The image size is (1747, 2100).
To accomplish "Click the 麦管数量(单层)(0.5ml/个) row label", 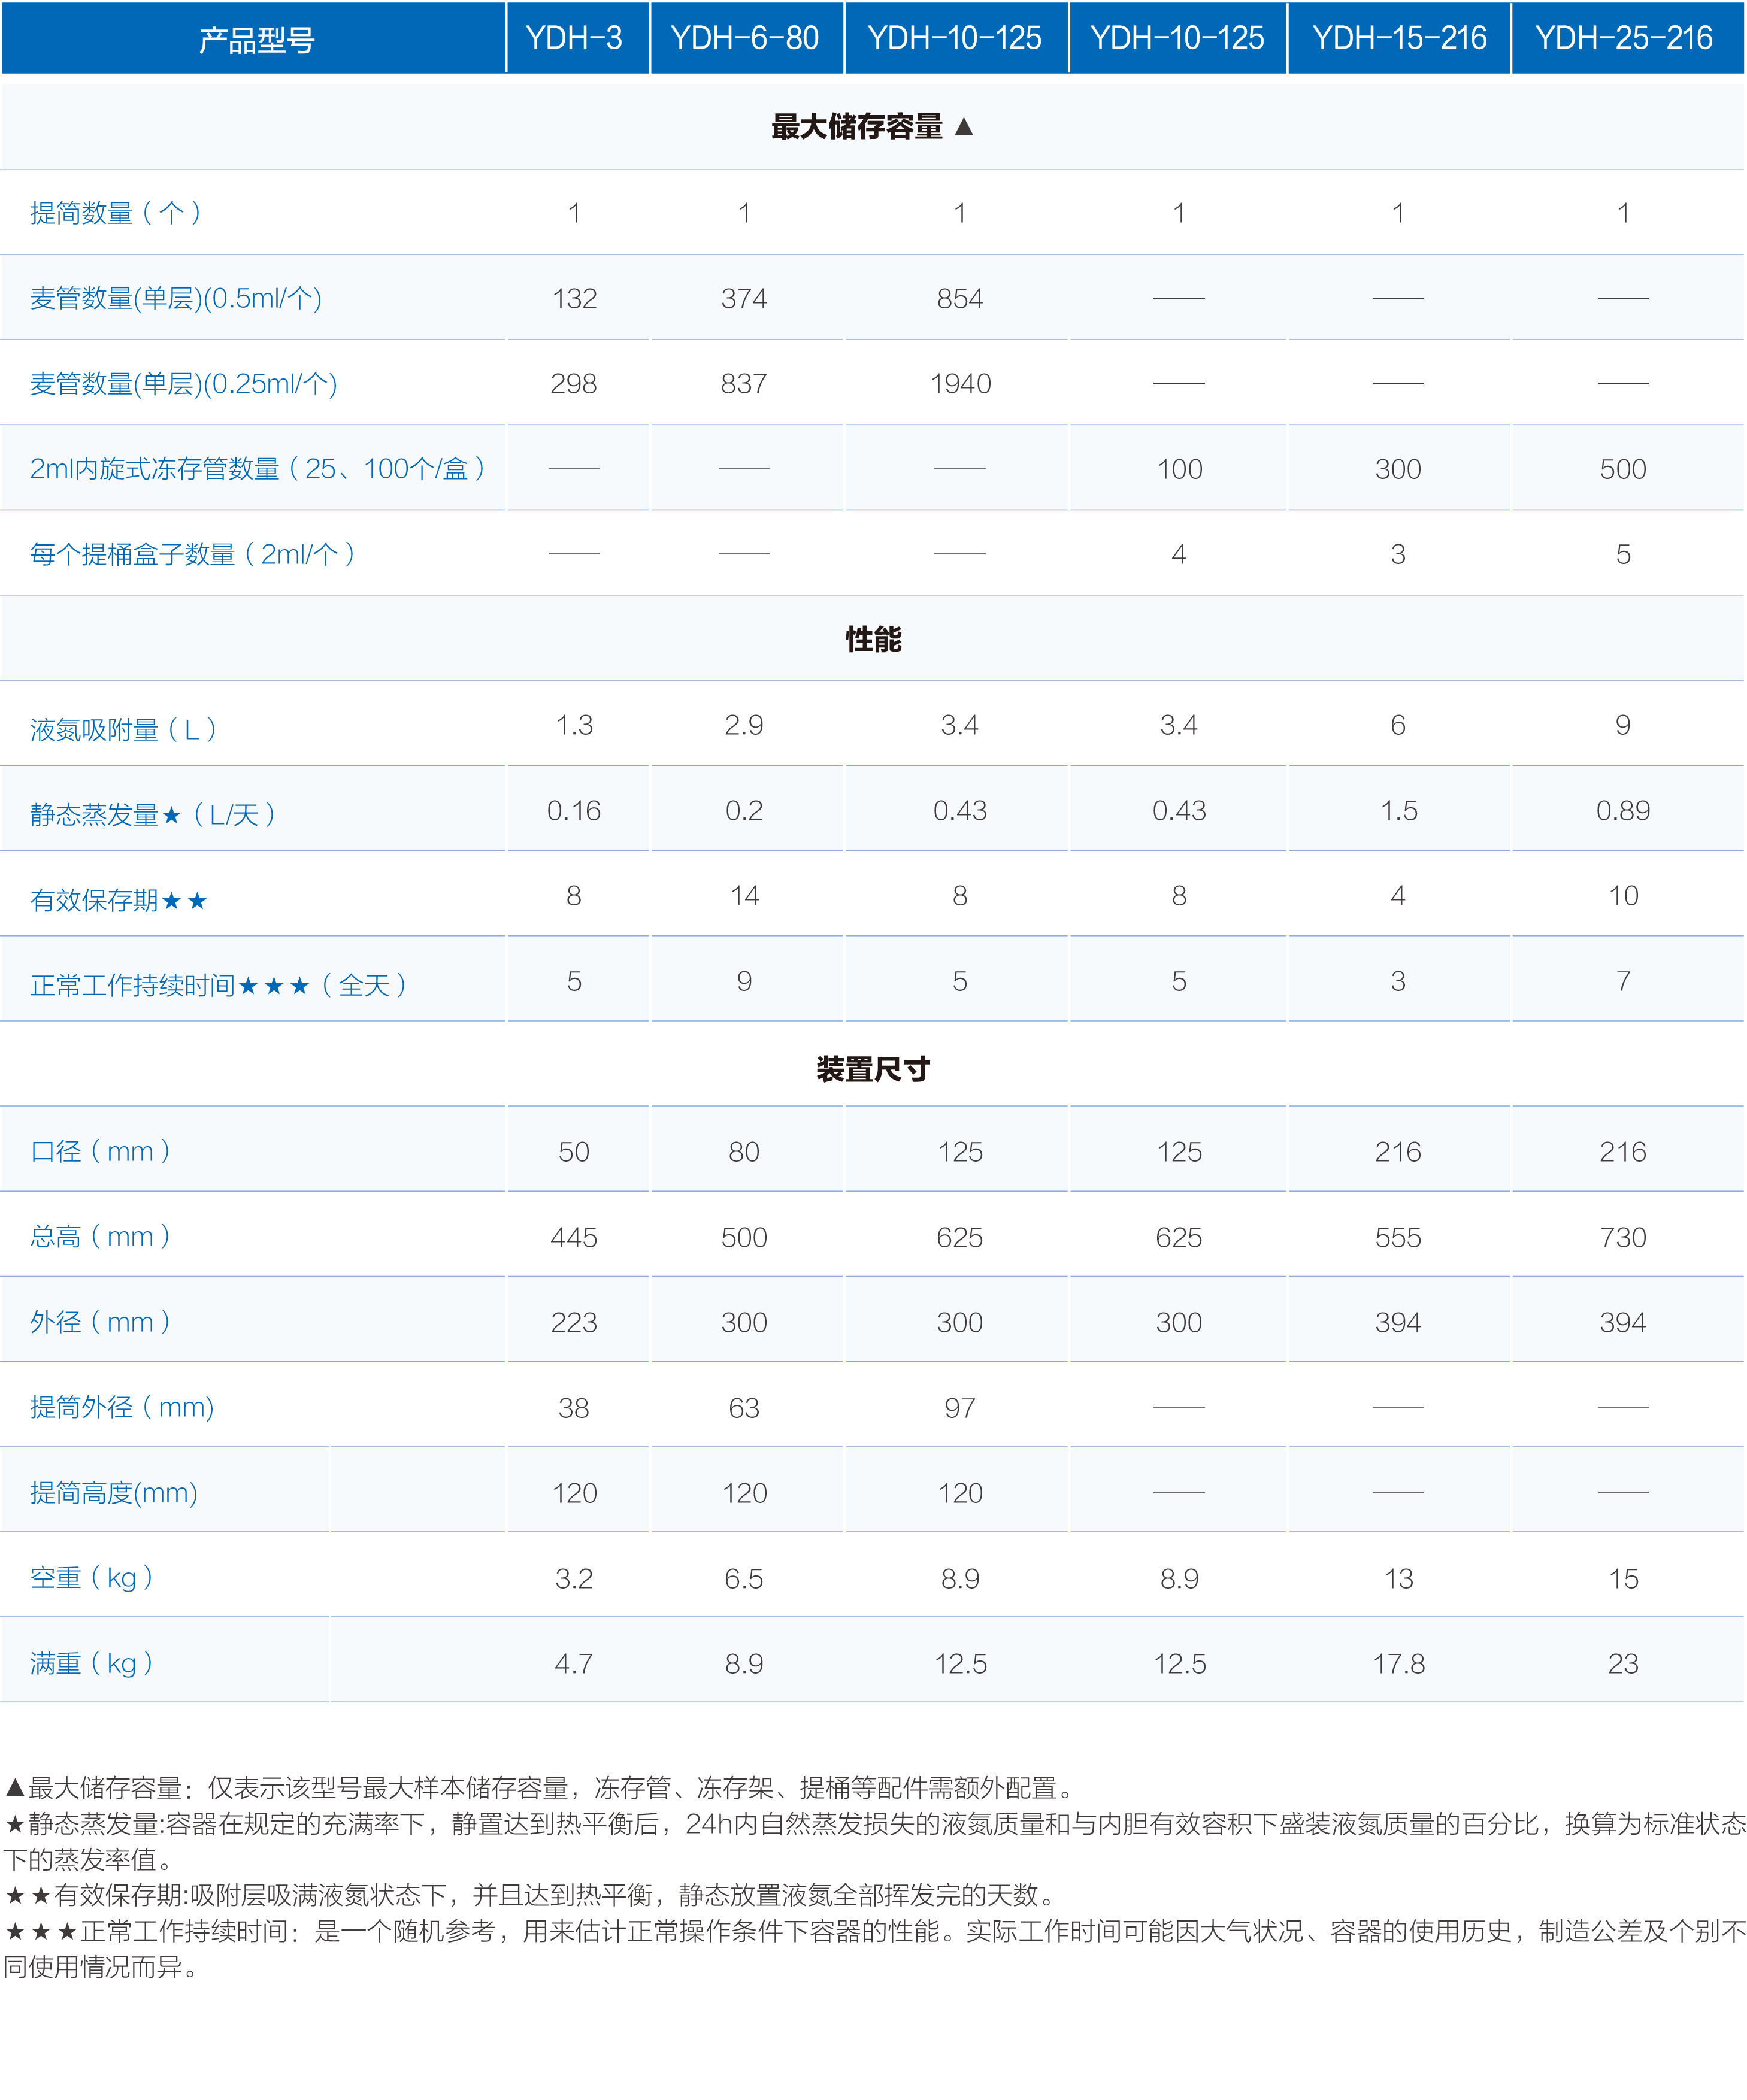I will [176, 298].
